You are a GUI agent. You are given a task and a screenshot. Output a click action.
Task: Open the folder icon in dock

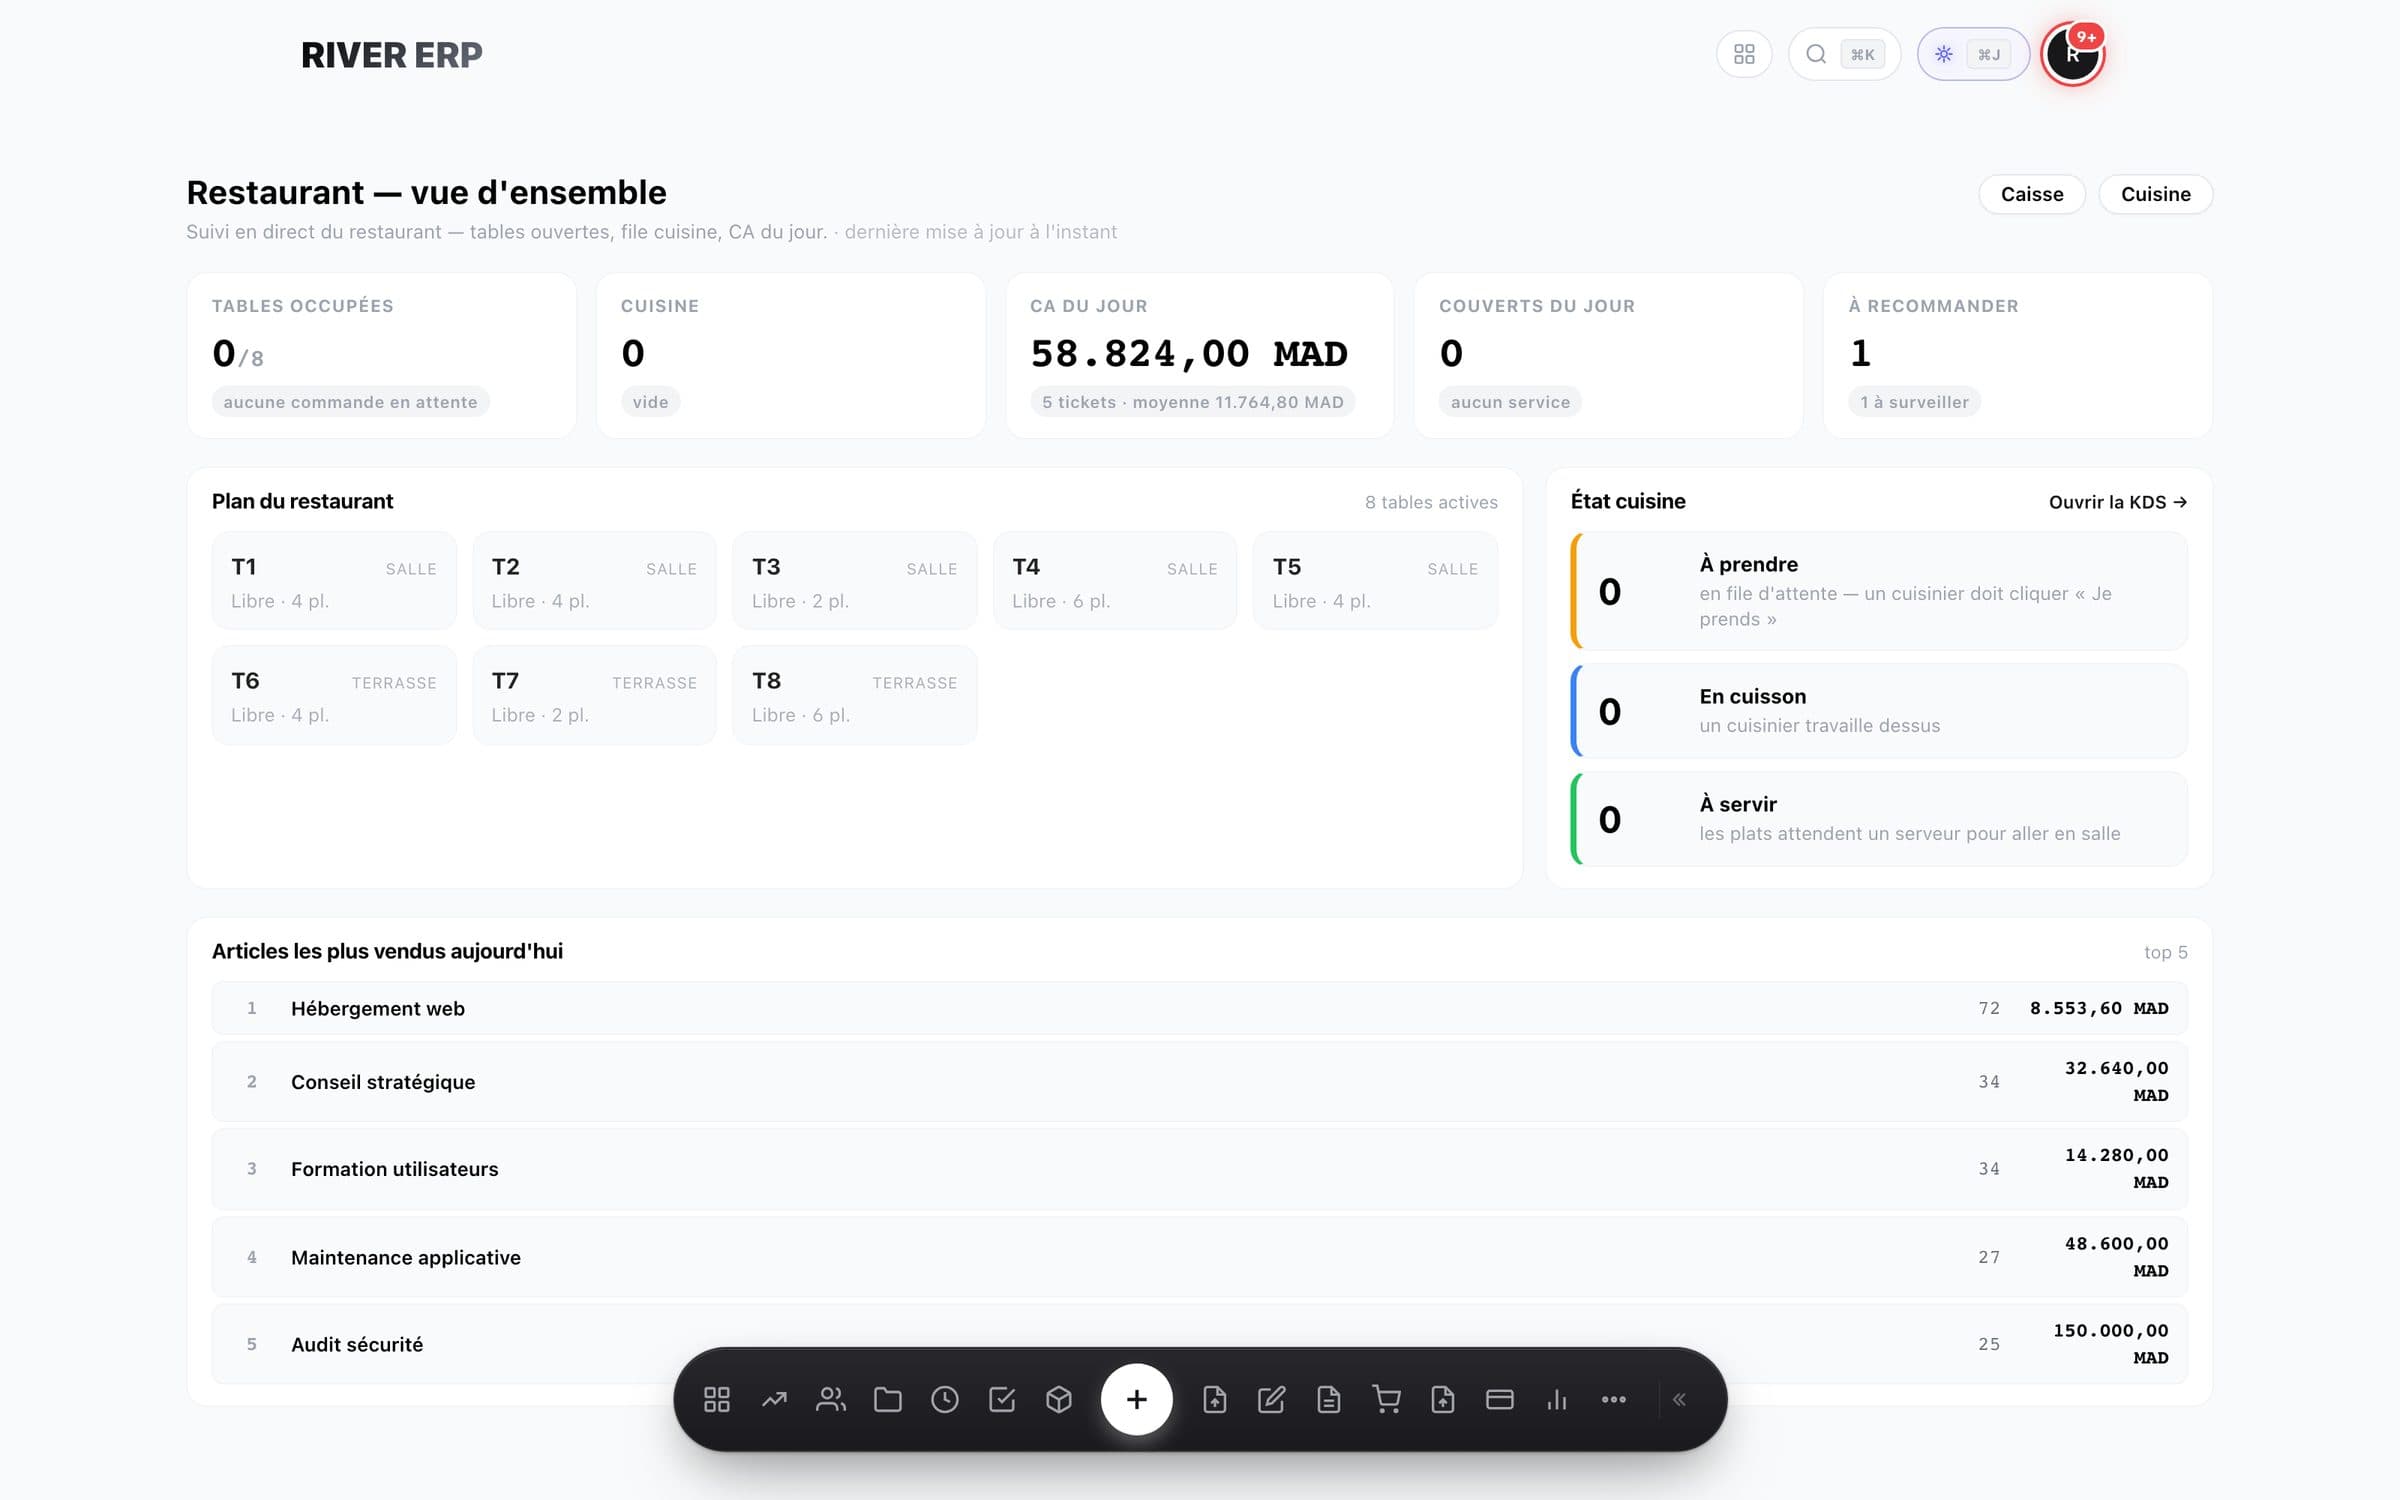tap(888, 1399)
